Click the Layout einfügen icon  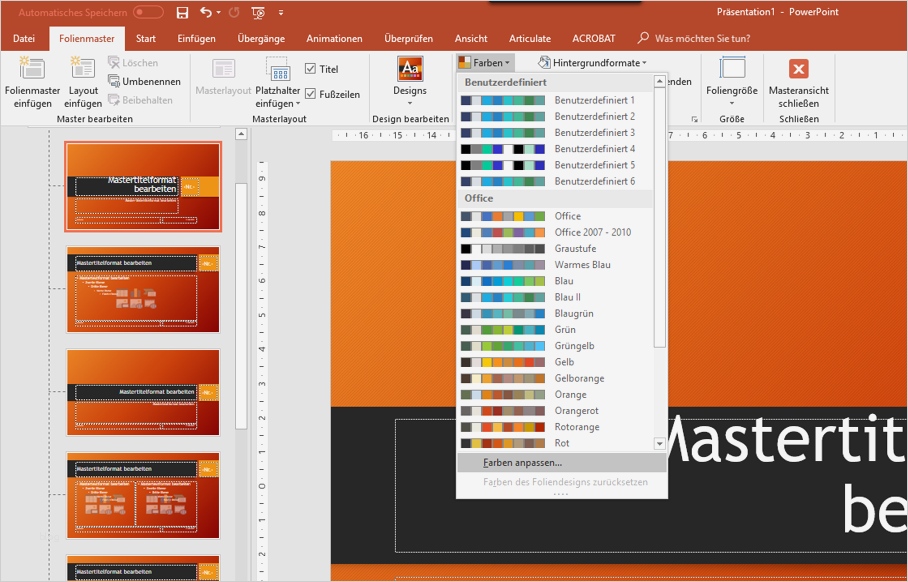[83, 69]
